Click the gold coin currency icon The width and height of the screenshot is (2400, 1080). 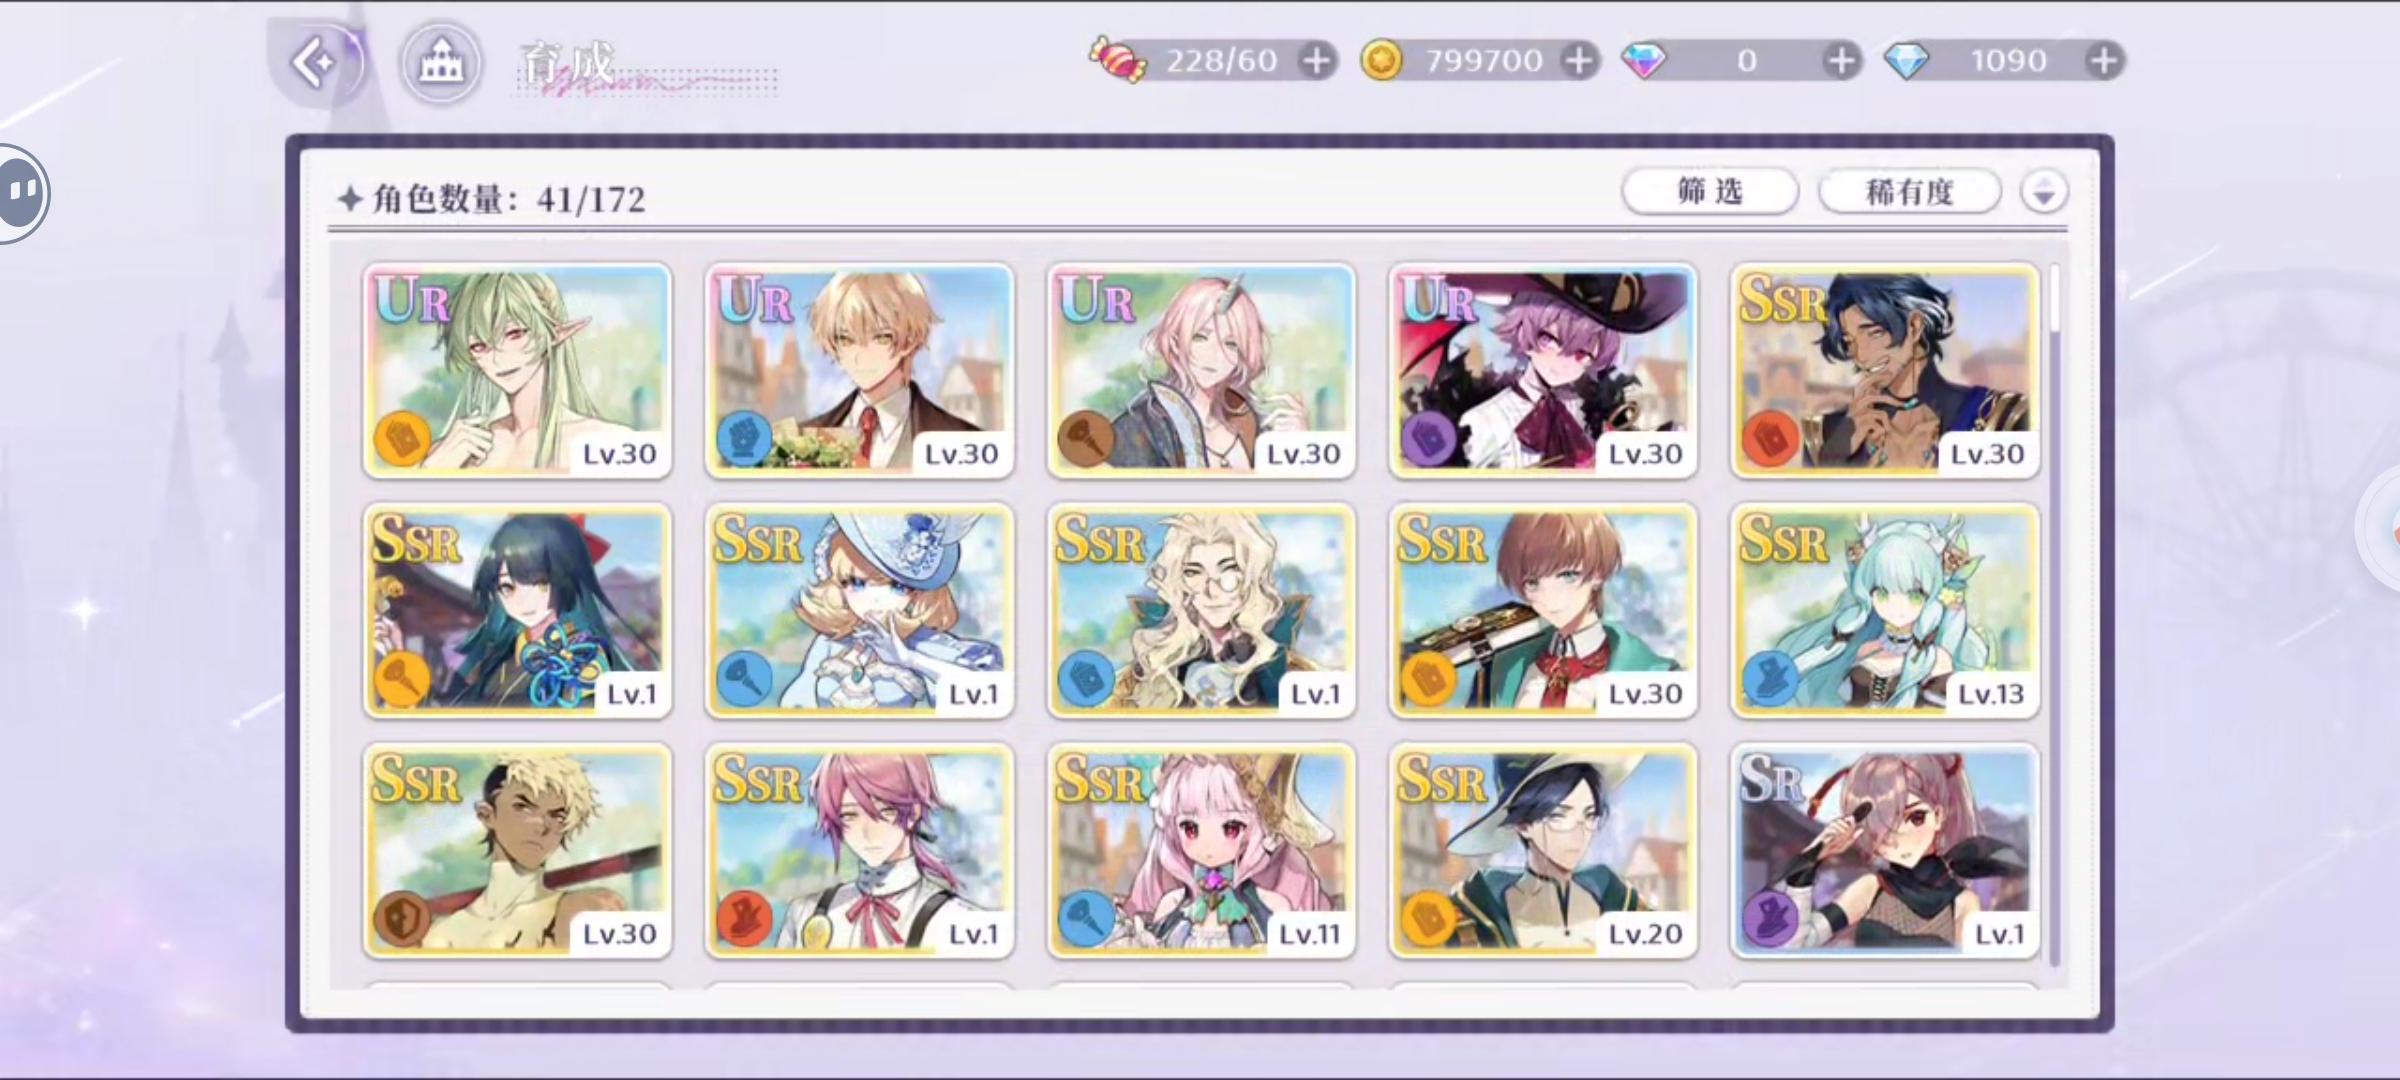coord(1382,61)
